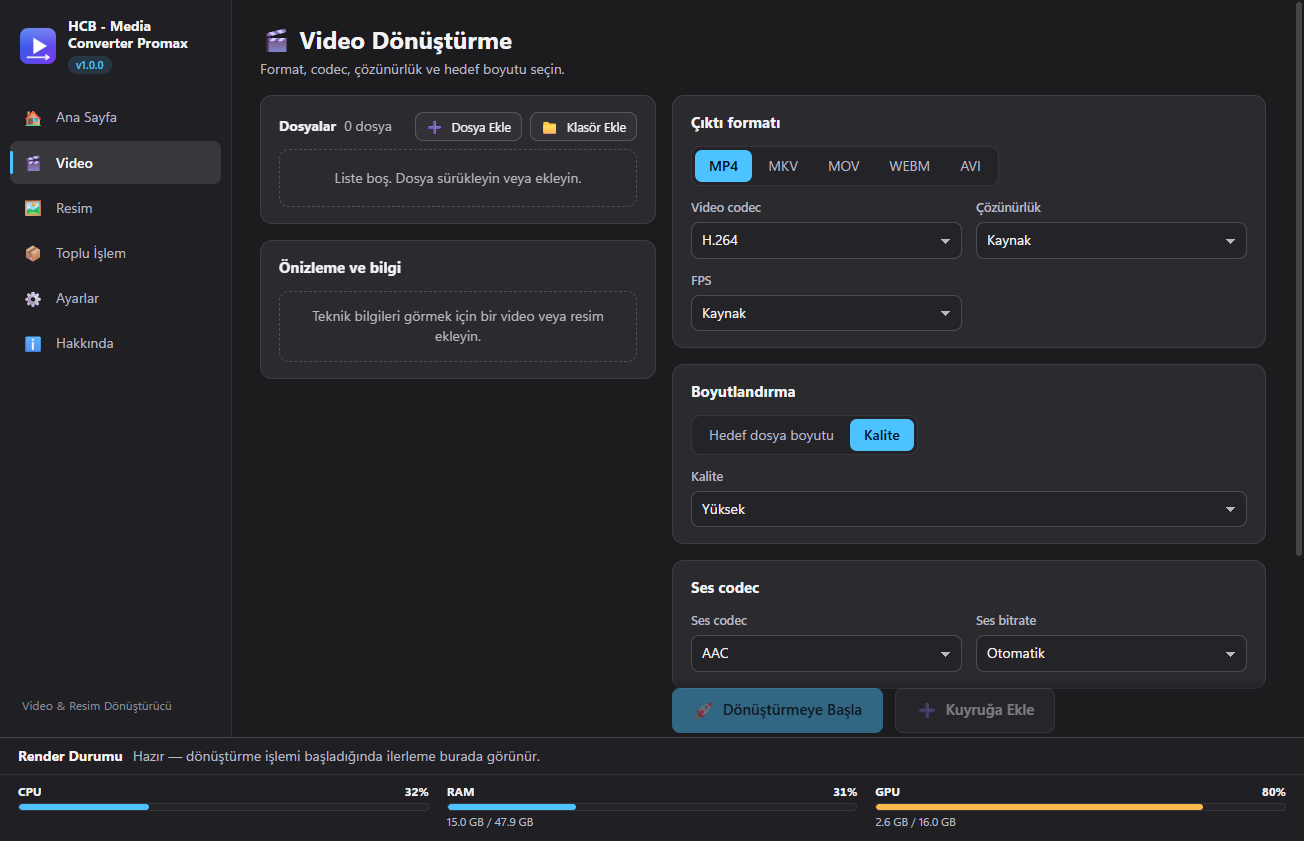The image size is (1304, 841).
Task: Click the clapperboard icon in Video Dönüştürme heading
Action: pos(276,41)
